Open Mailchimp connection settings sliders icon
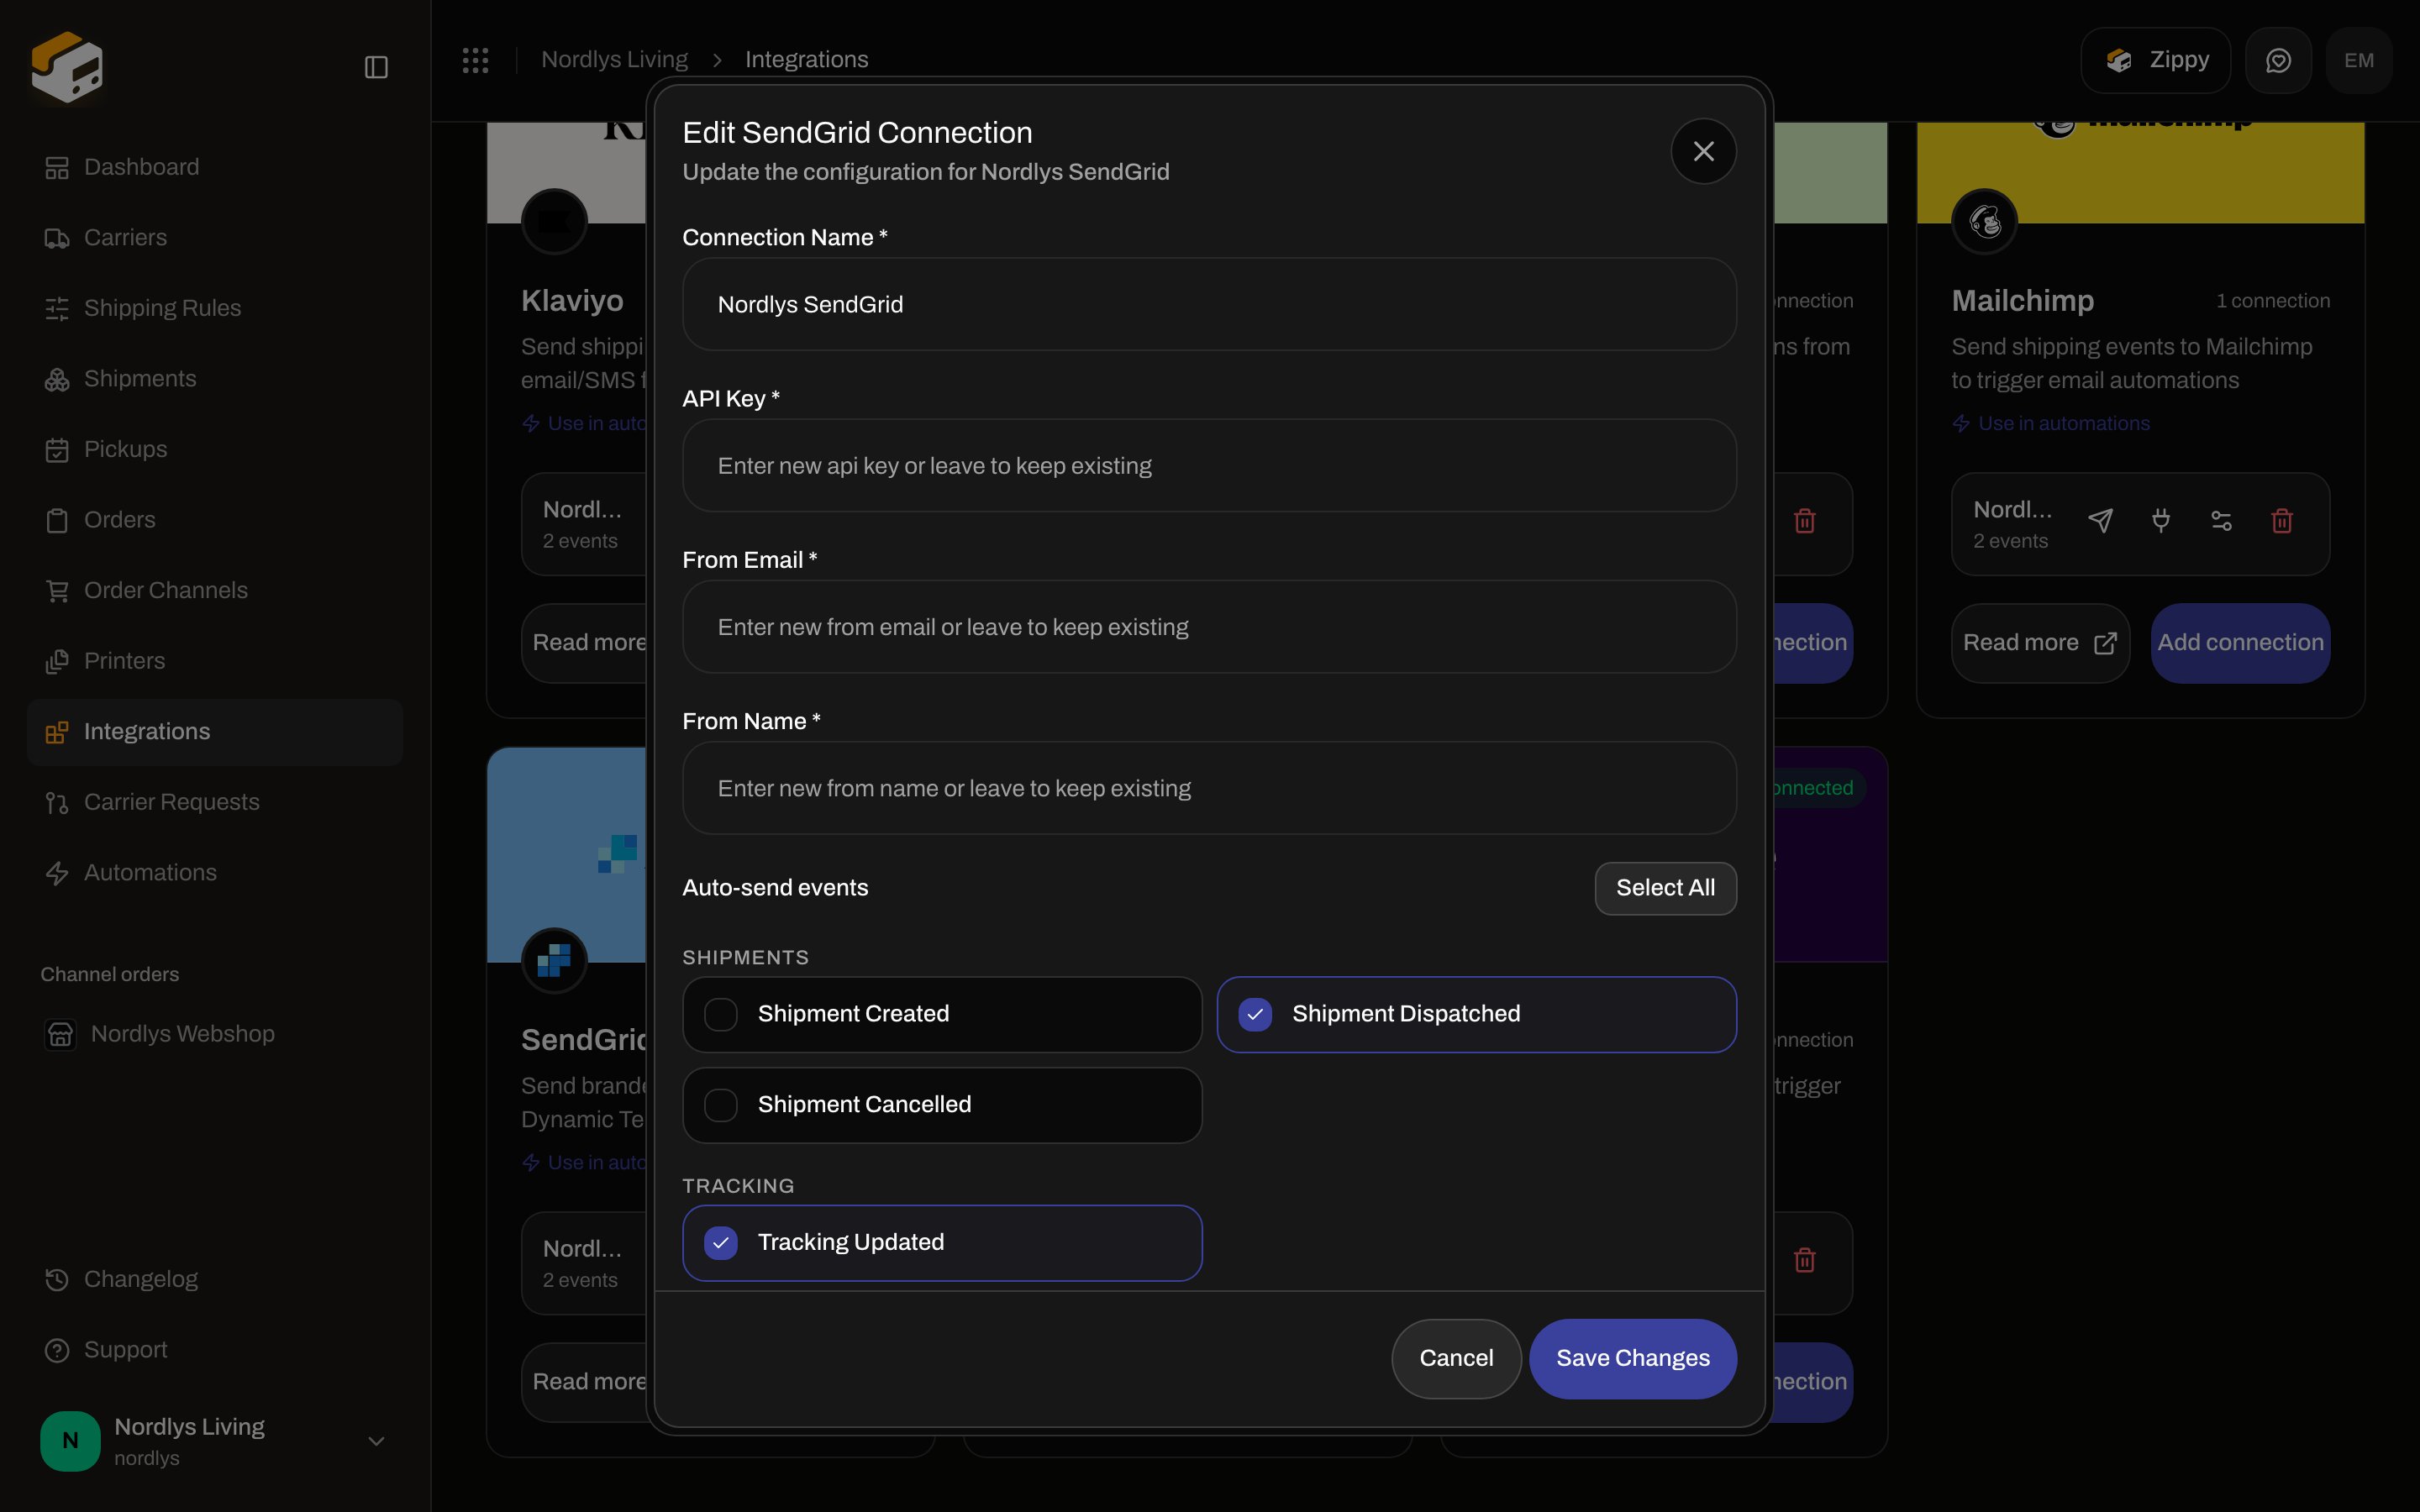Viewport: 2420px width, 1512px height. point(2221,521)
